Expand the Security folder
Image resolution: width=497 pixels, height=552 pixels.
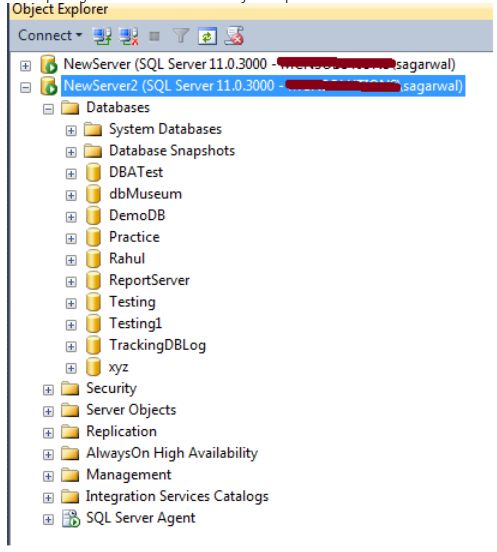point(48,390)
